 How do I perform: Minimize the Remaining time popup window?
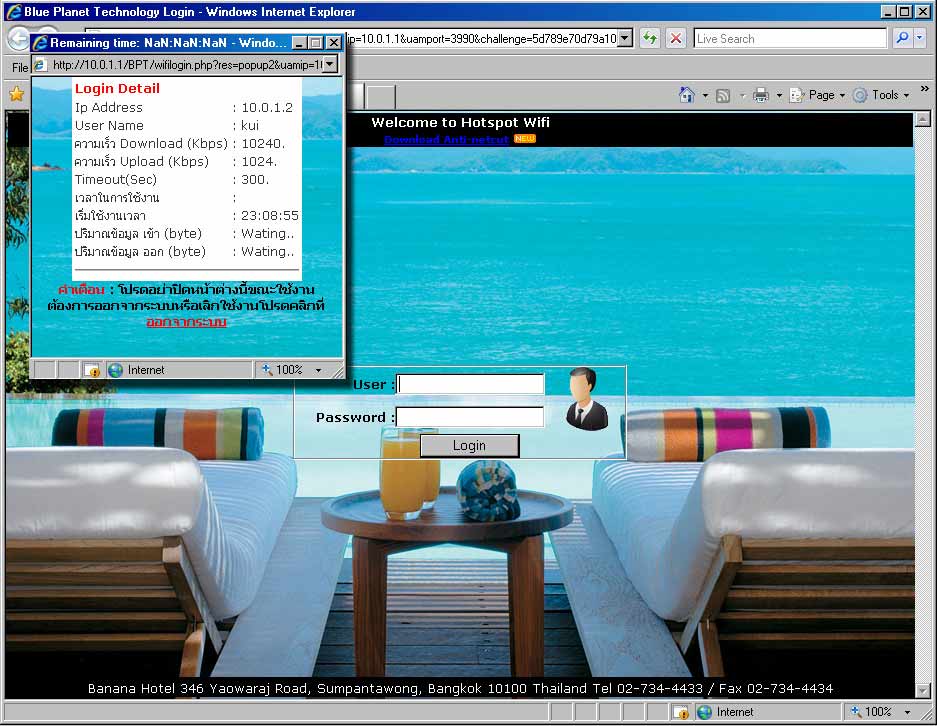pos(300,42)
